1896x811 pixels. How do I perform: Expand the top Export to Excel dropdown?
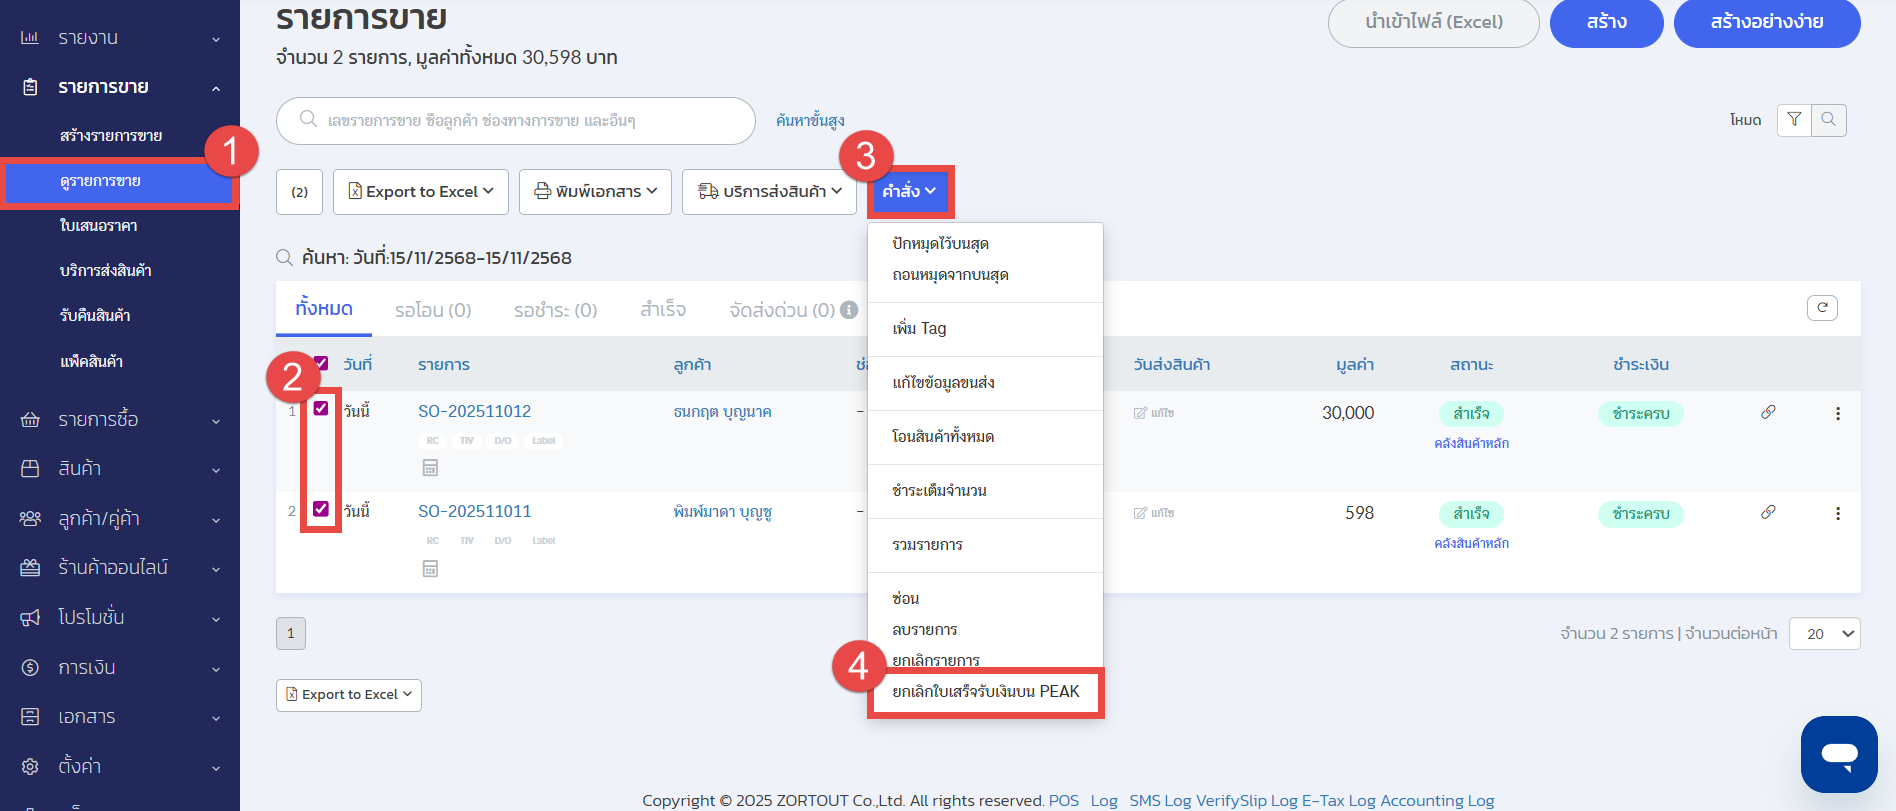tap(421, 191)
